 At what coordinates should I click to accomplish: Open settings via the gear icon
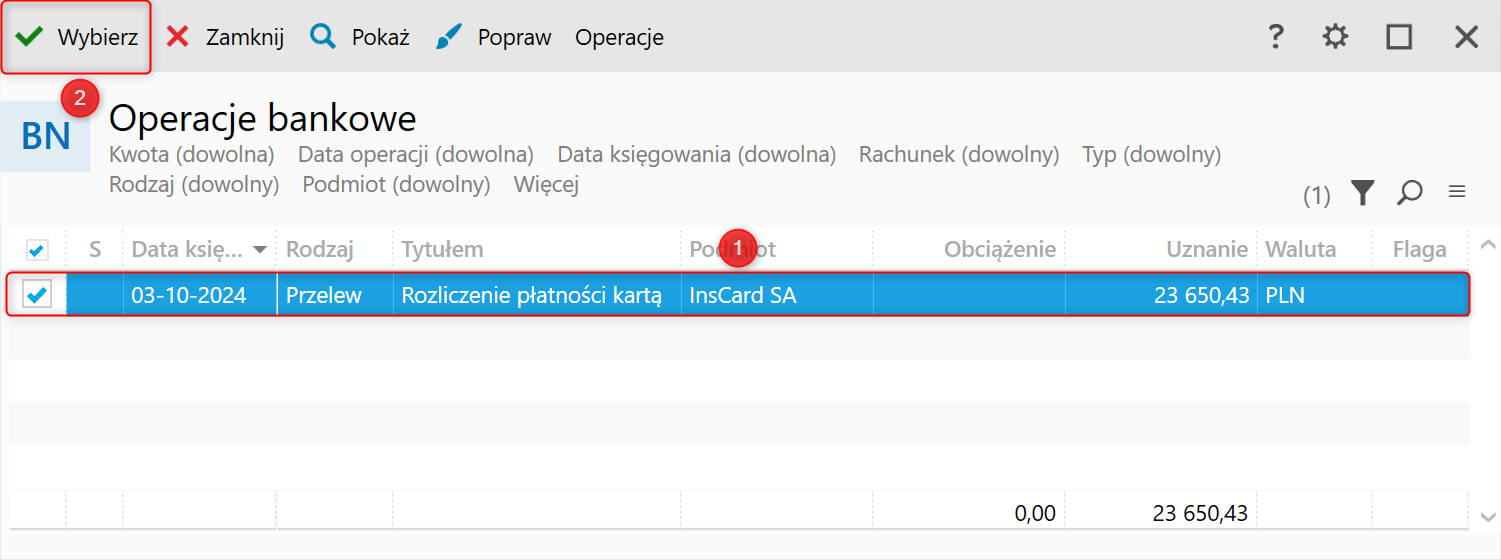click(x=1335, y=37)
